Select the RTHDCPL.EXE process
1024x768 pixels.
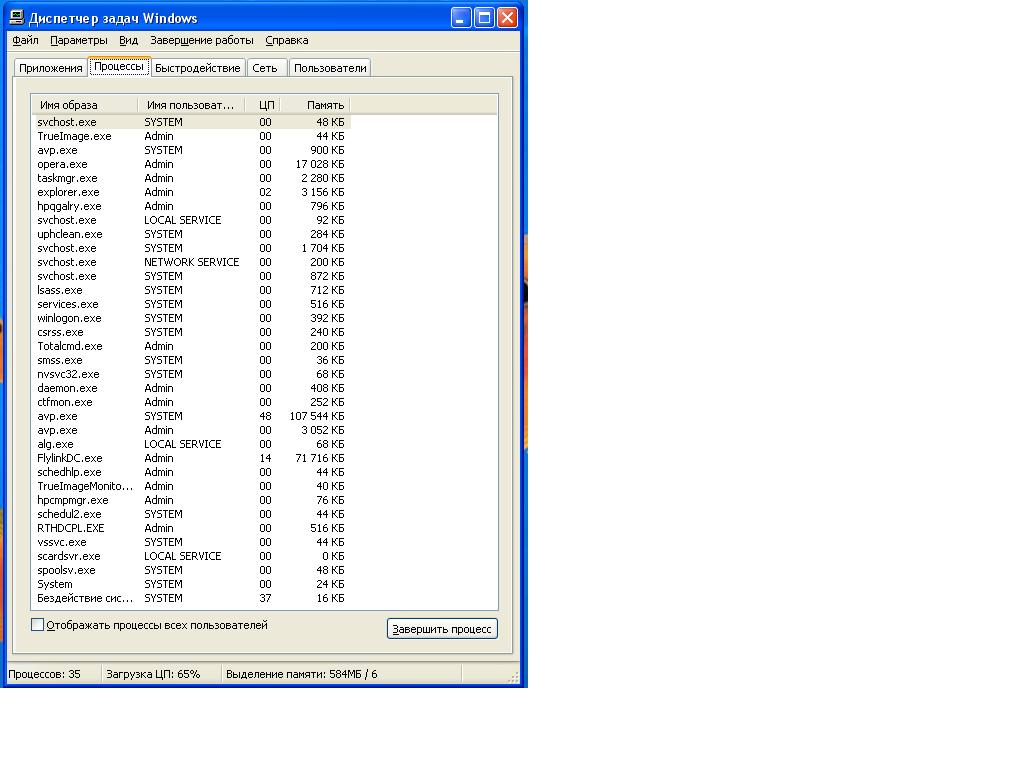click(x=191, y=528)
